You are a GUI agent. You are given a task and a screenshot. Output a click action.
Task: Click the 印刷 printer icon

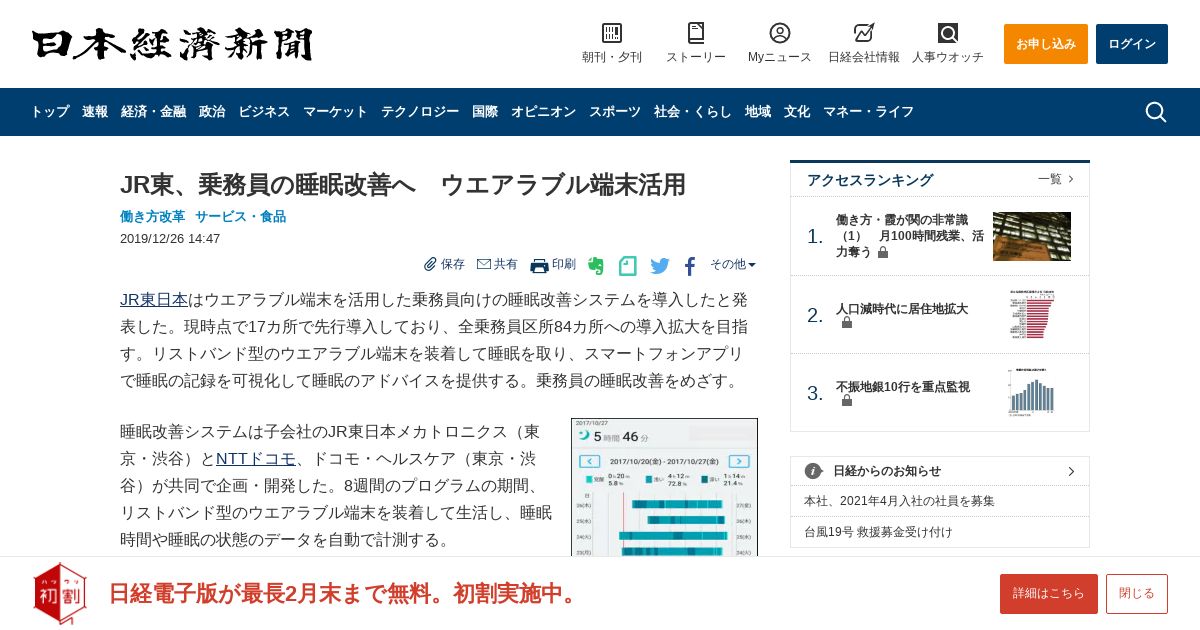(x=539, y=265)
